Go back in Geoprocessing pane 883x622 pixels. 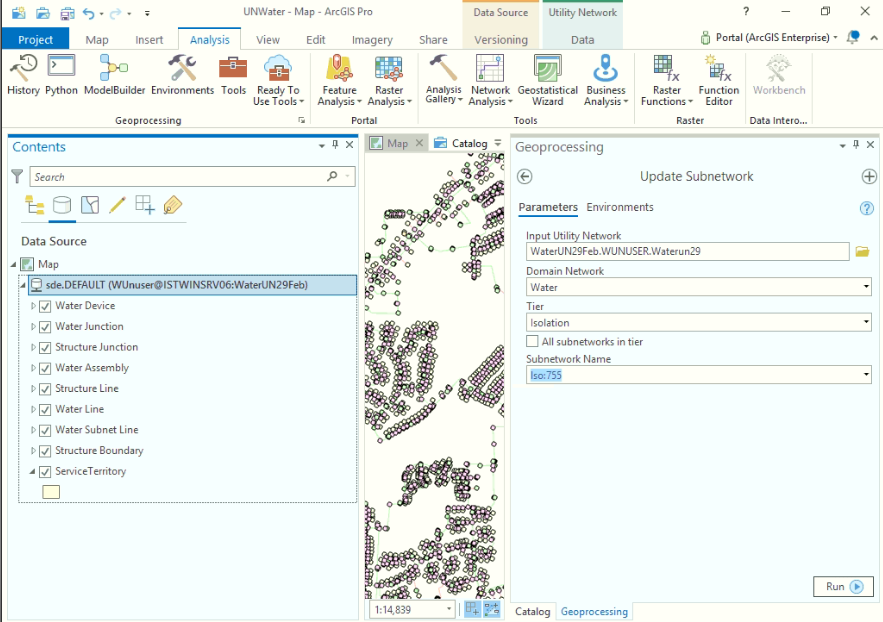click(525, 177)
